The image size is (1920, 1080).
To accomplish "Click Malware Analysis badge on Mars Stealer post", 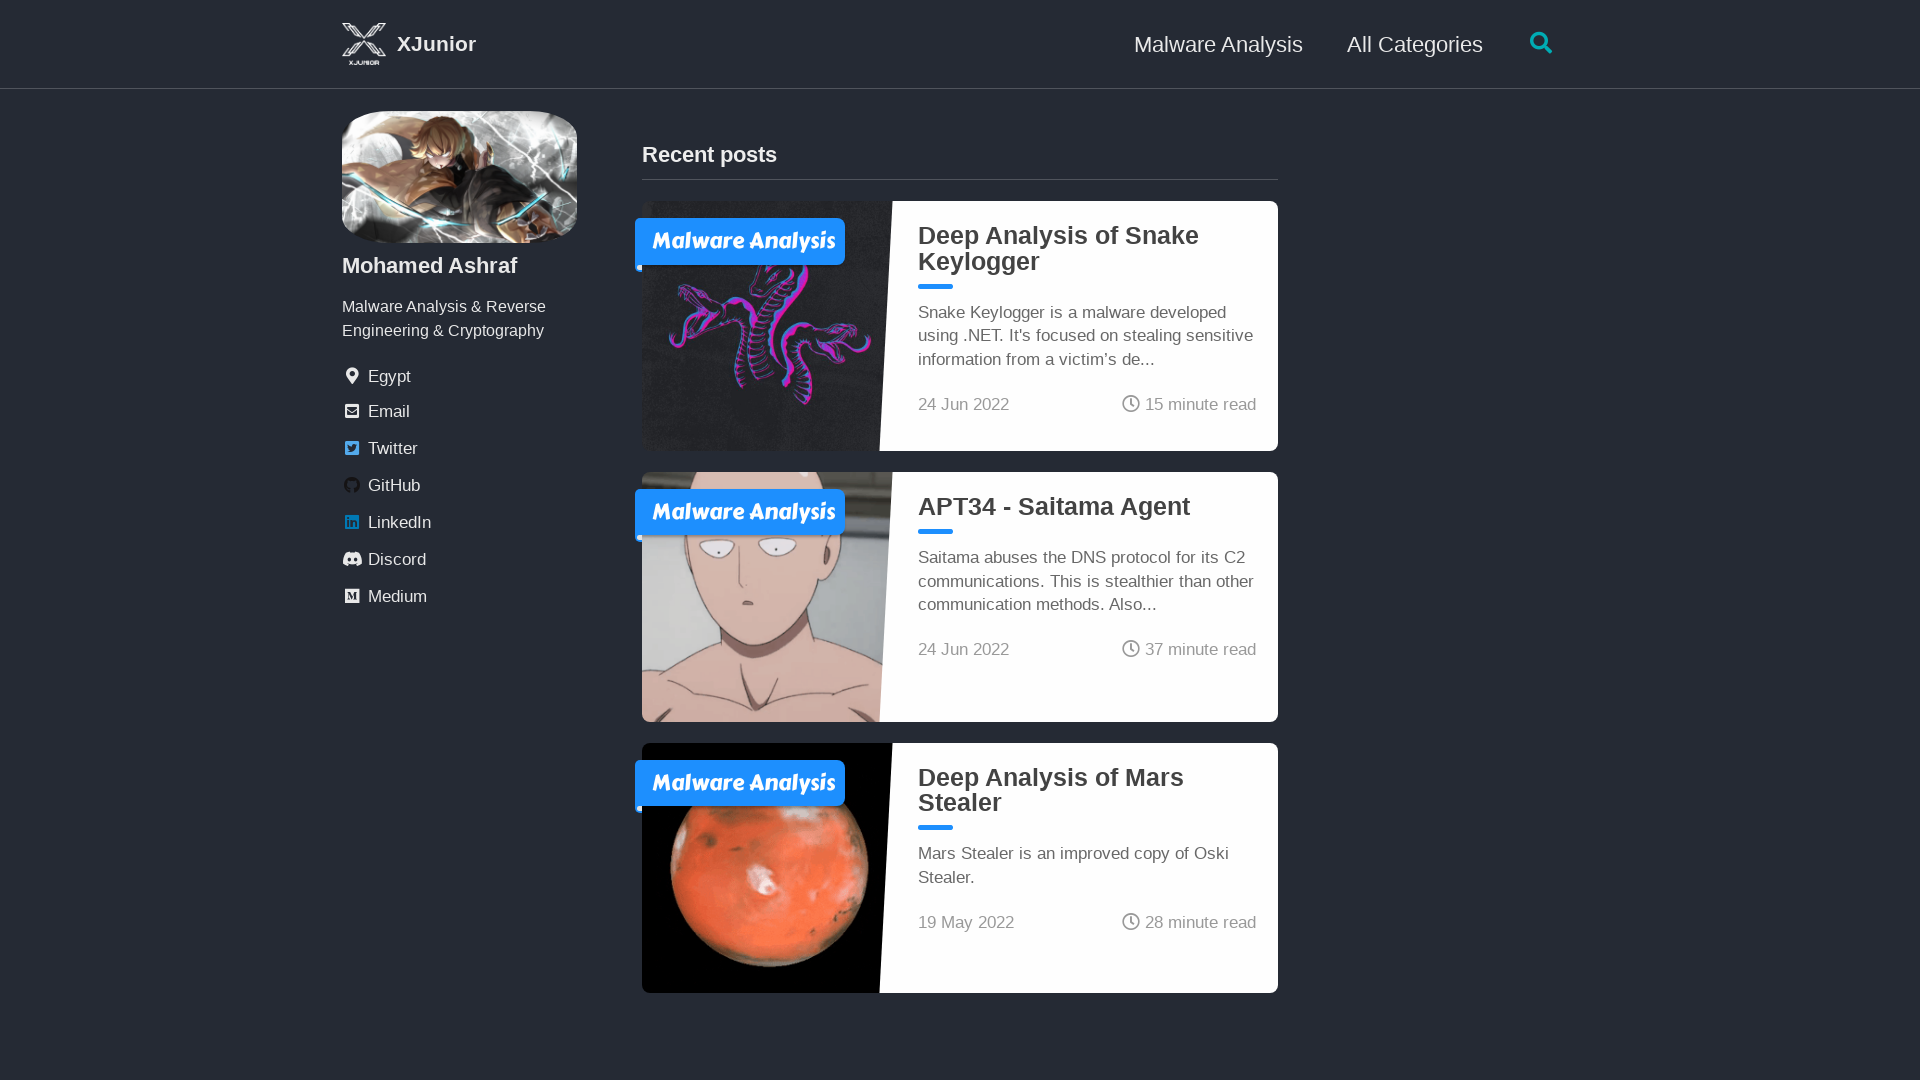I will 741,783.
